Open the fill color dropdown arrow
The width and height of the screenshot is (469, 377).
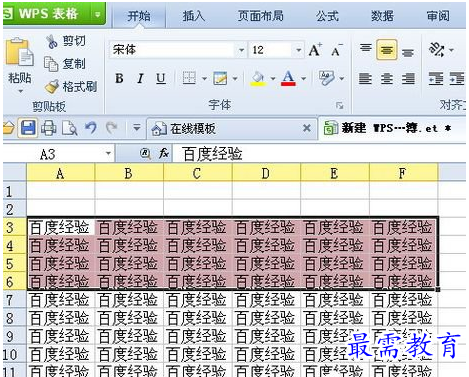tap(273, 79)
